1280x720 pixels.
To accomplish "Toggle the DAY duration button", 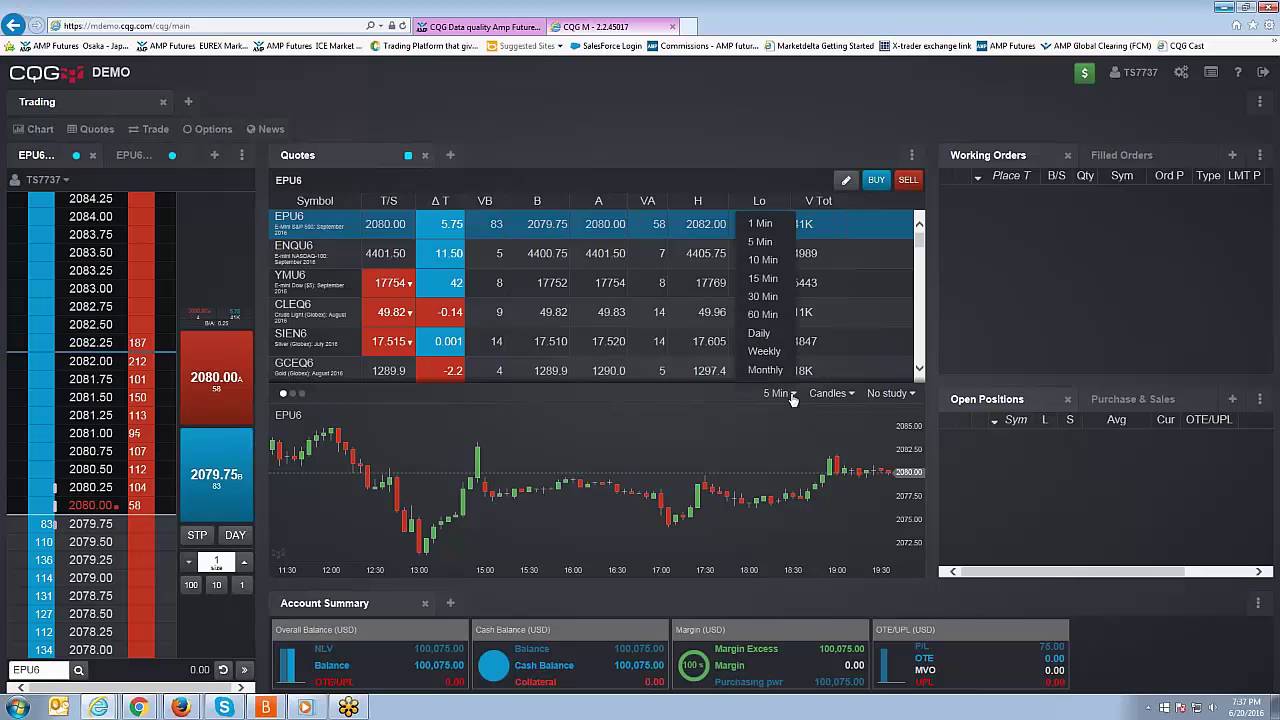I will [x=235, y=535].
